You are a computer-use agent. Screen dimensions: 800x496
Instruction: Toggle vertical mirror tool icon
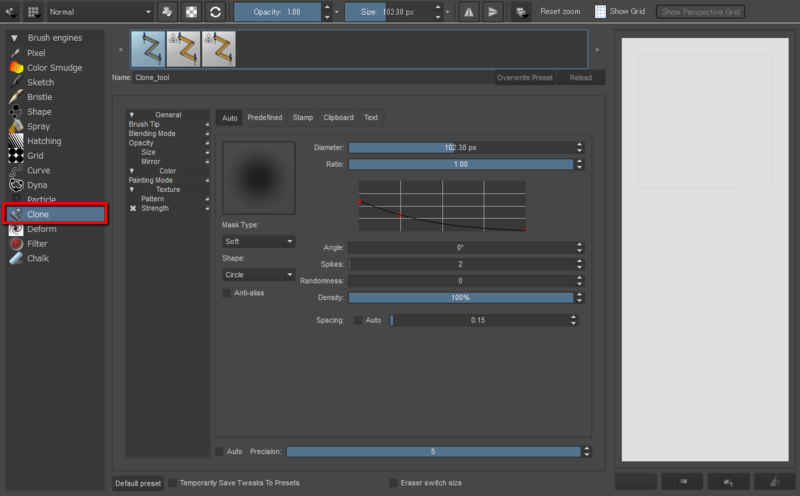point(492,12)
